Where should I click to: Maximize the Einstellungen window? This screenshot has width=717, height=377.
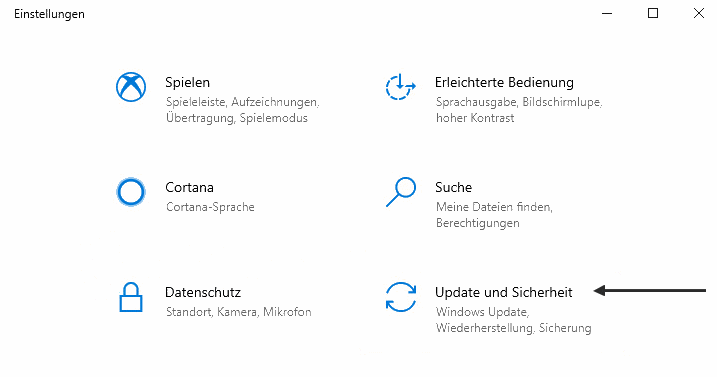[x=653, y=13]
